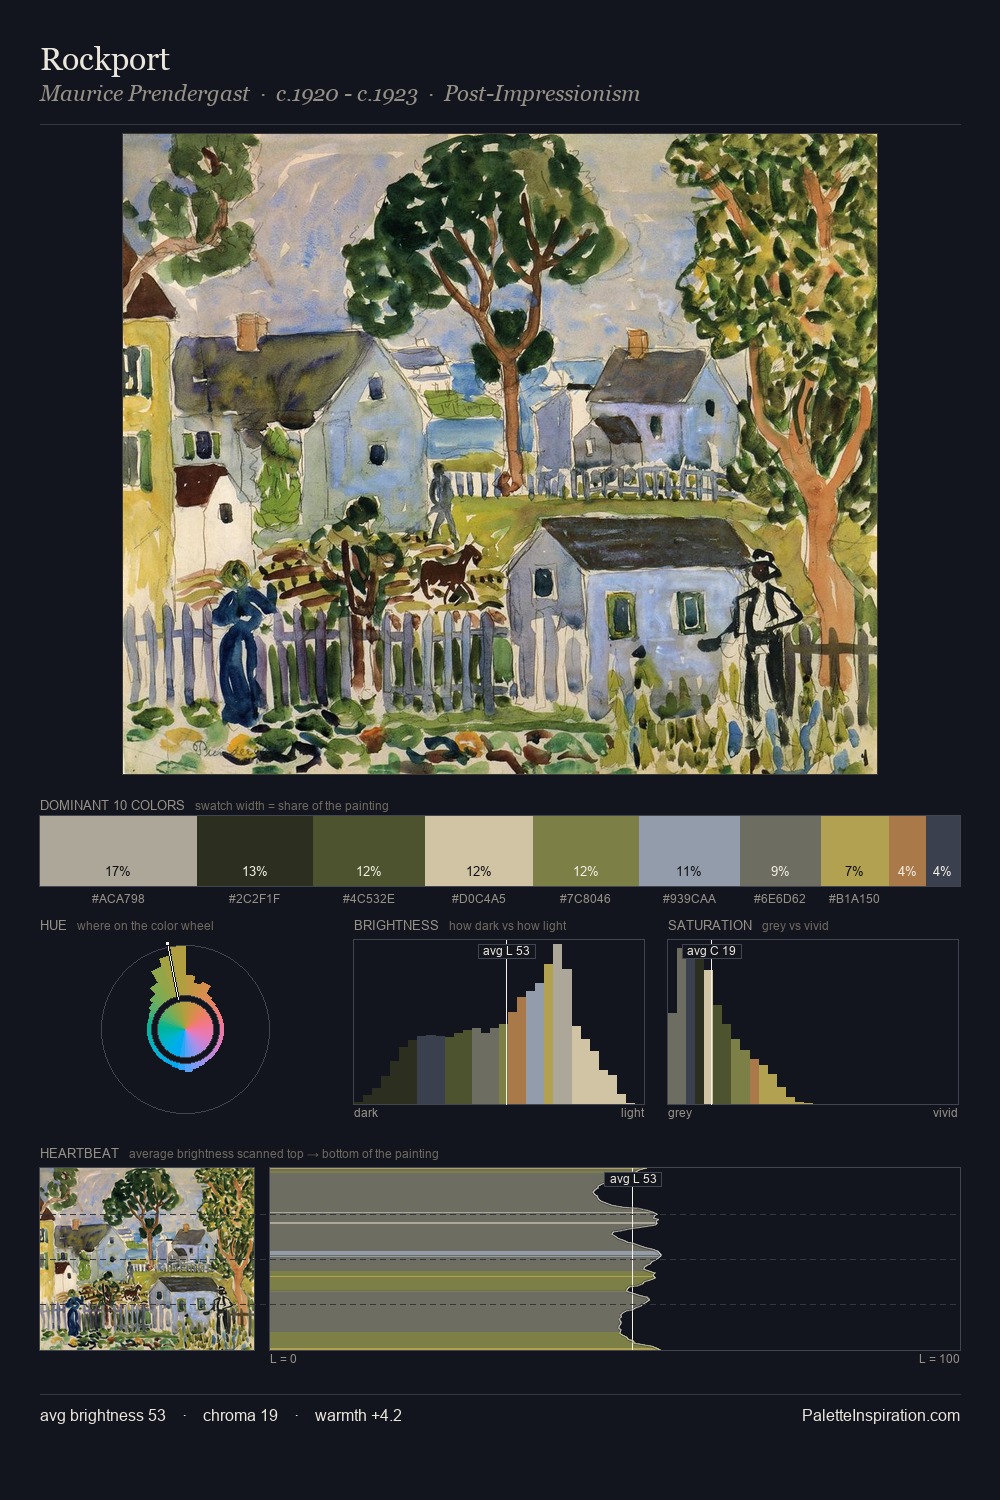Click the warmth +4.2 footer stat

coord(358,1416)
